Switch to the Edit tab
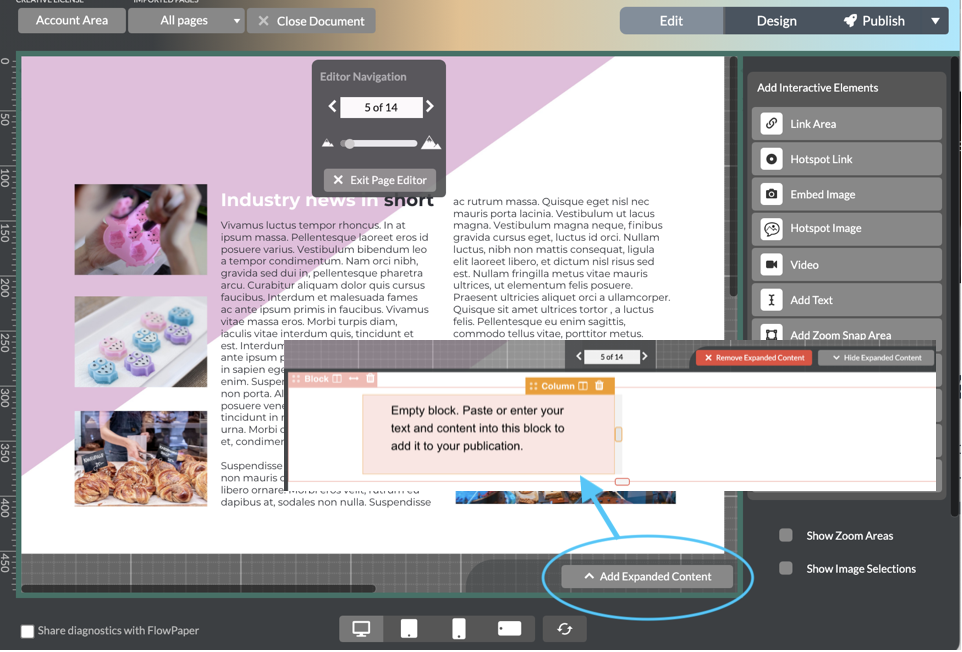 tap(671, 21)
